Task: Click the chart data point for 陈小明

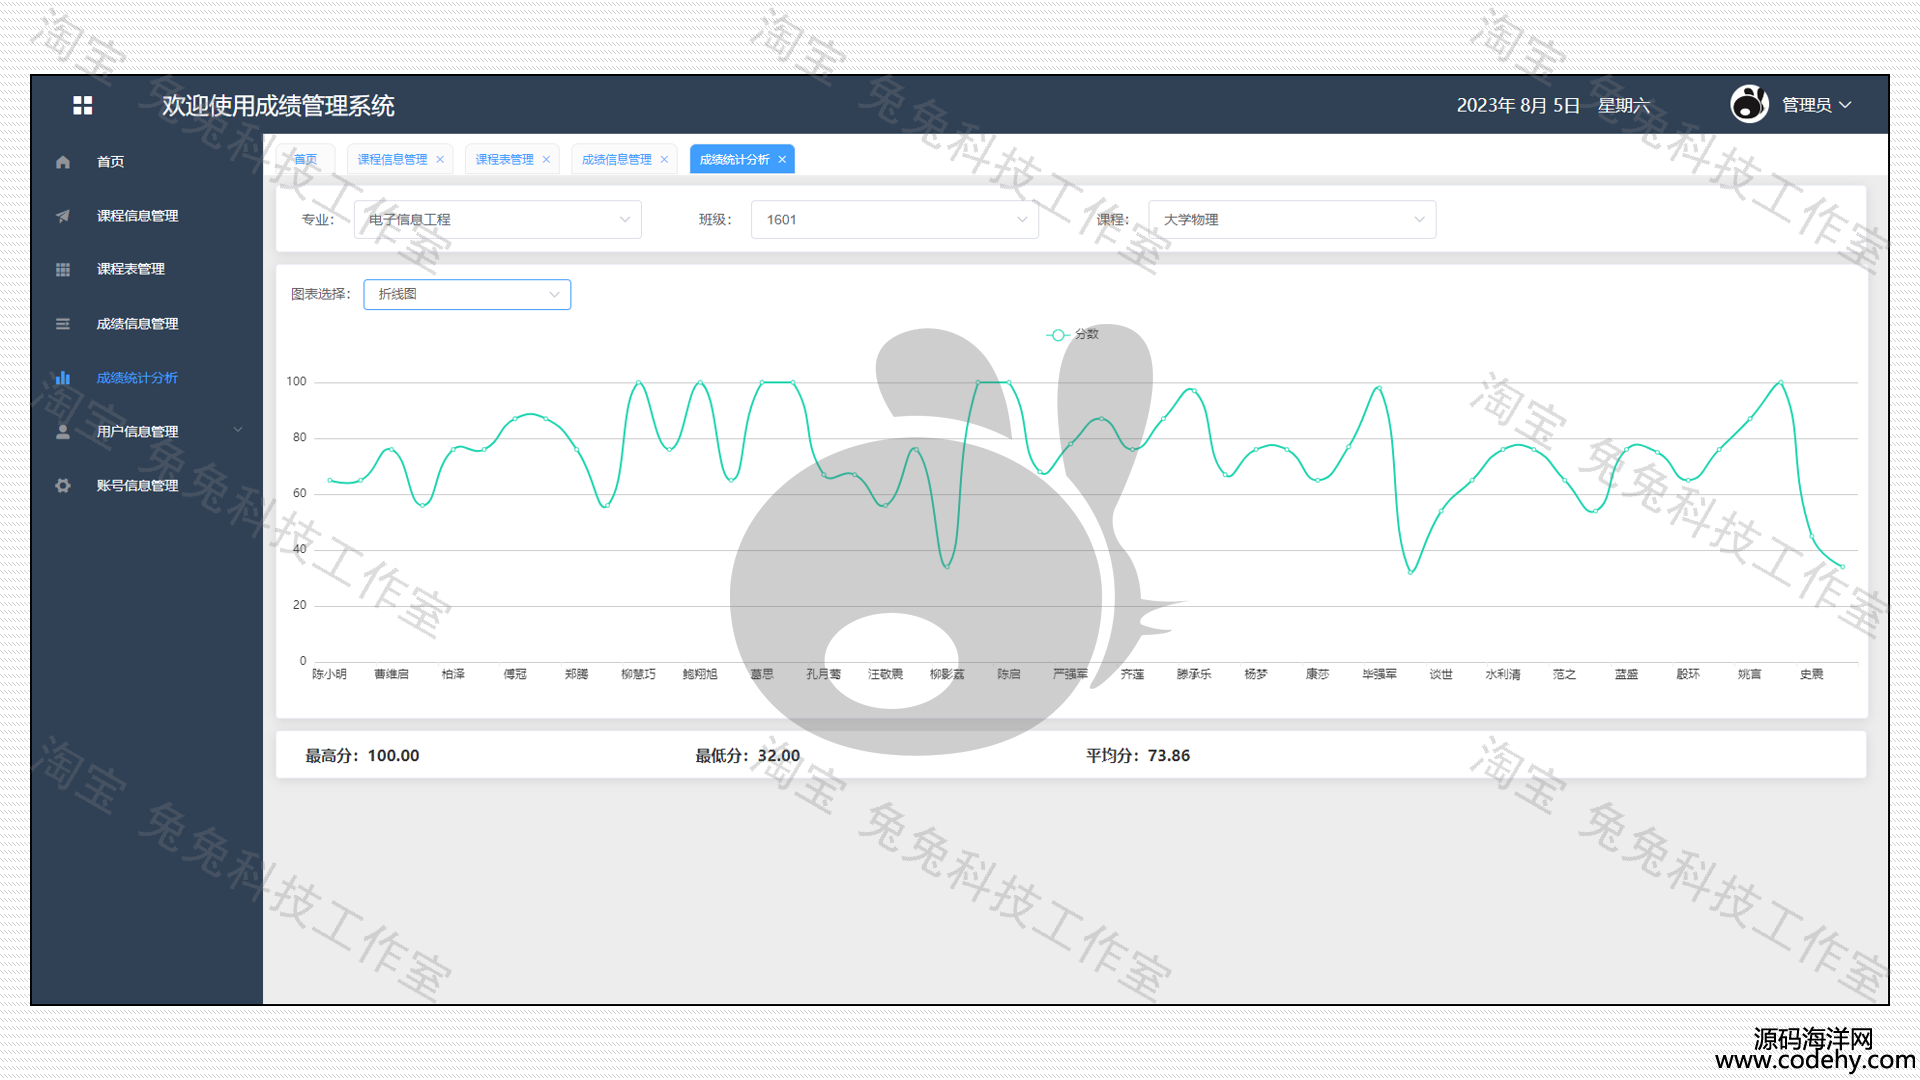Action: [330, 481]
